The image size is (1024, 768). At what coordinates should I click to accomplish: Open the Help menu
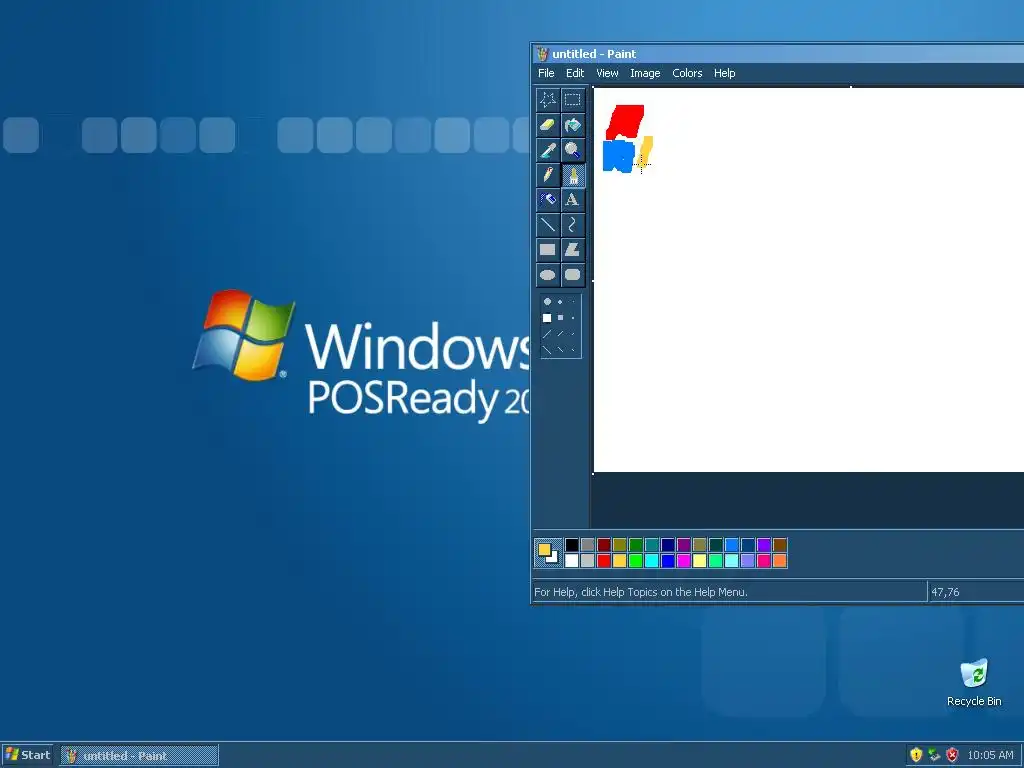click(x=724, y=73)
